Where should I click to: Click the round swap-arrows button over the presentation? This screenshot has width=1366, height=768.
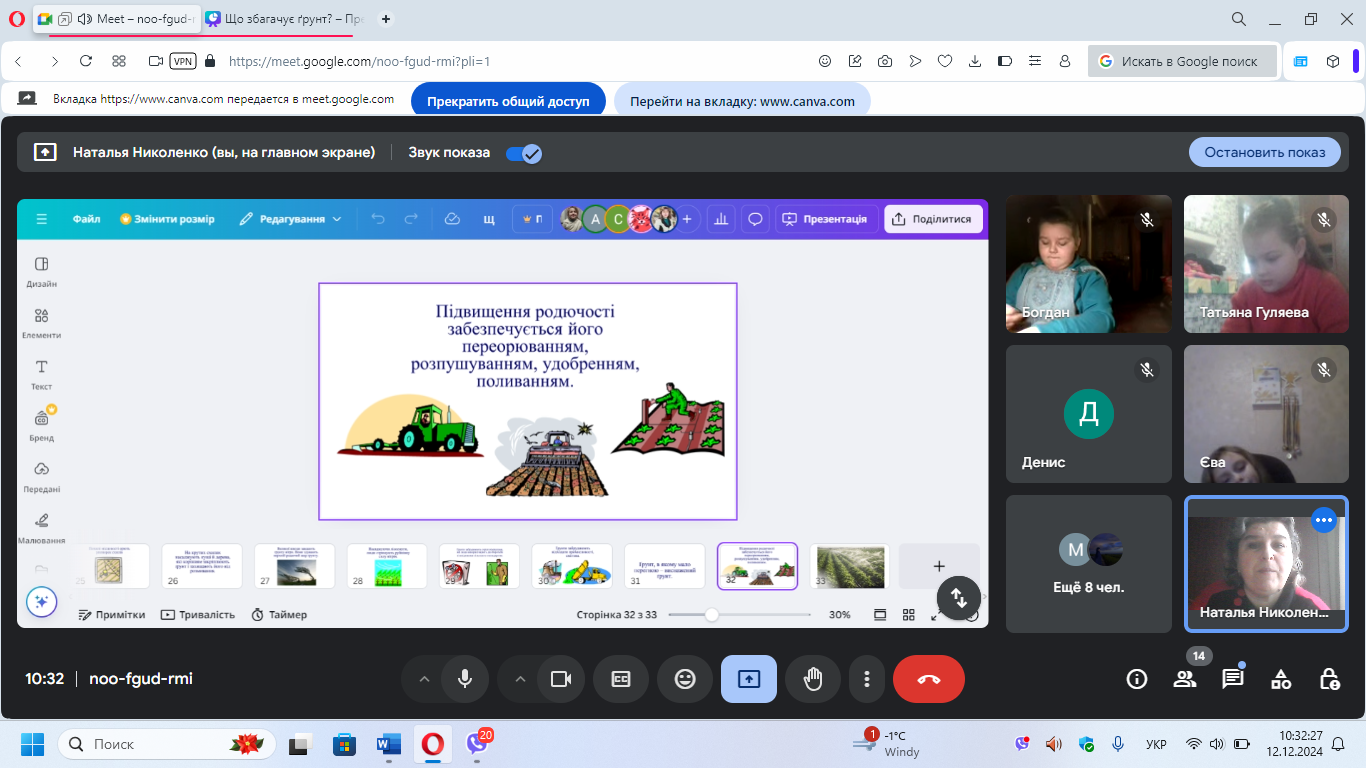[959, 598]
